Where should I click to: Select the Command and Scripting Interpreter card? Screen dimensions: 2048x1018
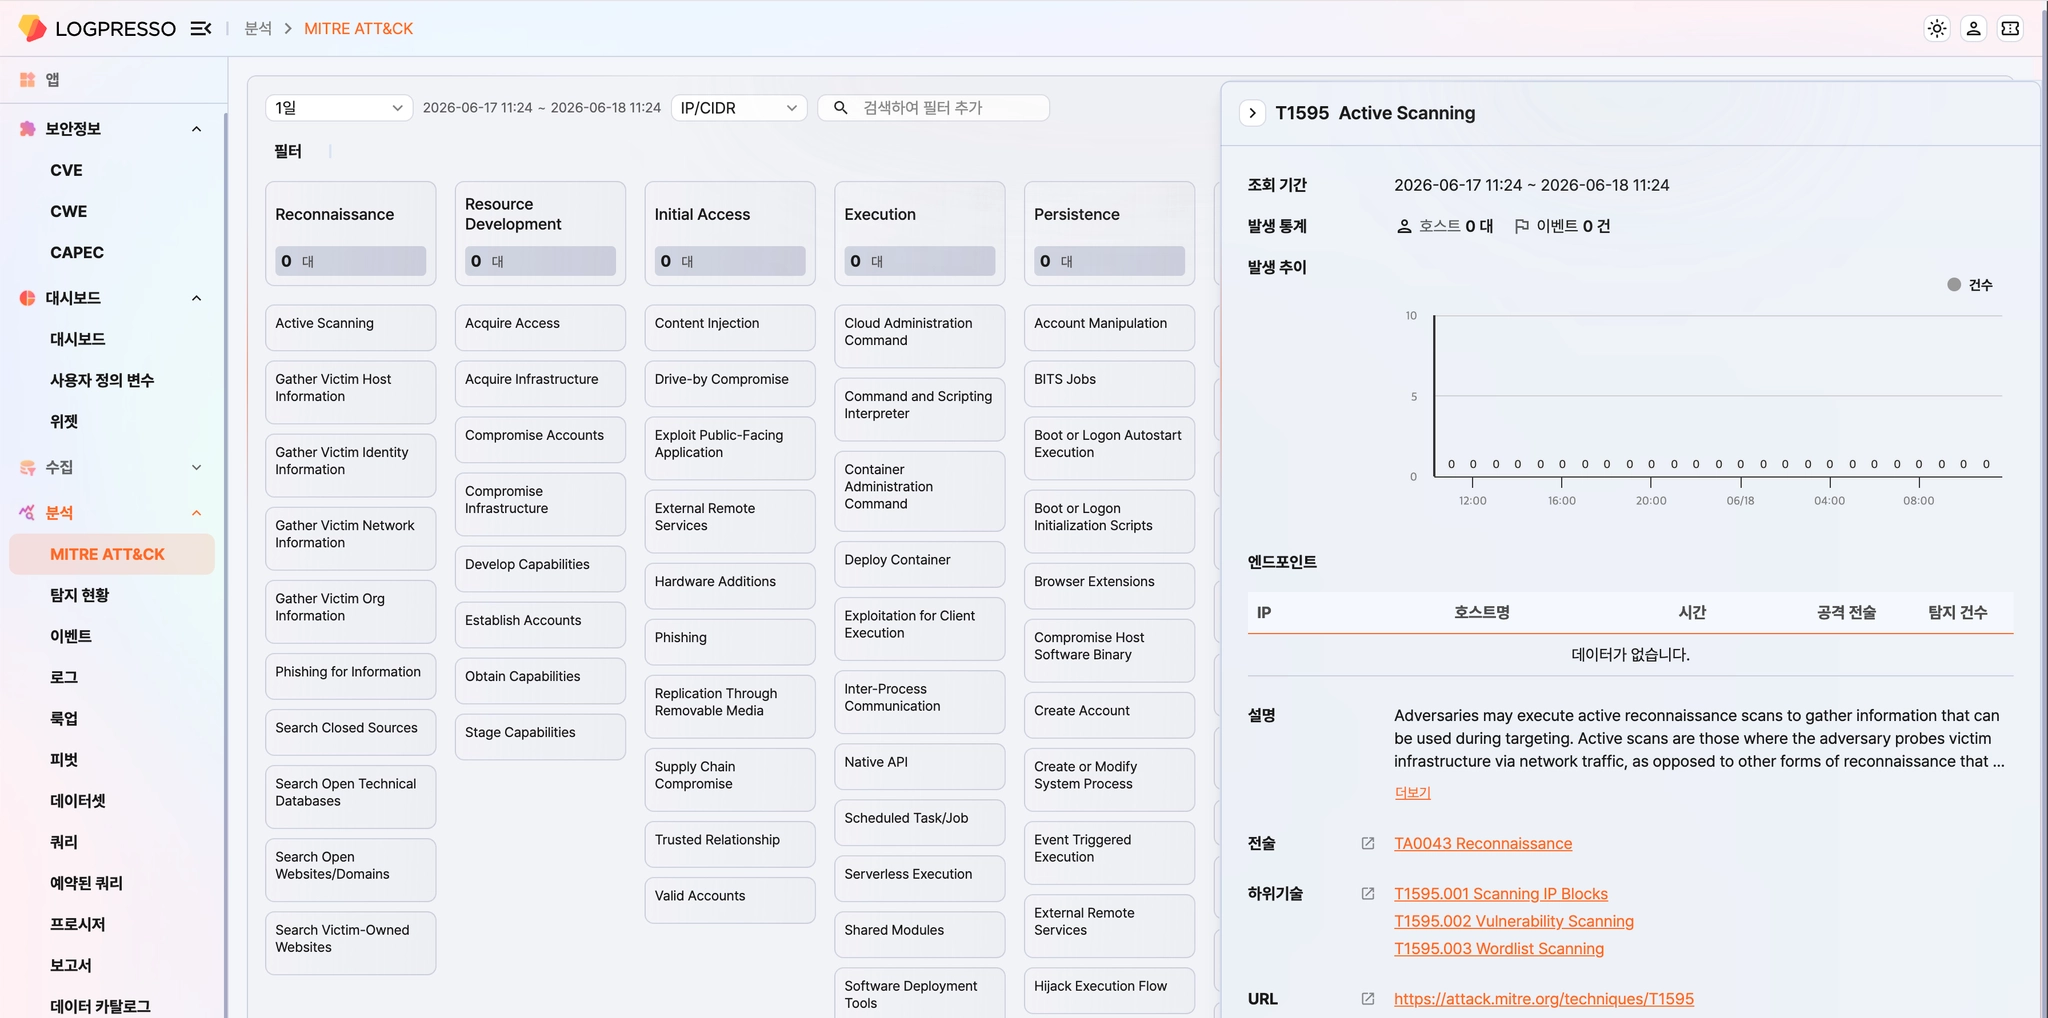tap(919, 409)
